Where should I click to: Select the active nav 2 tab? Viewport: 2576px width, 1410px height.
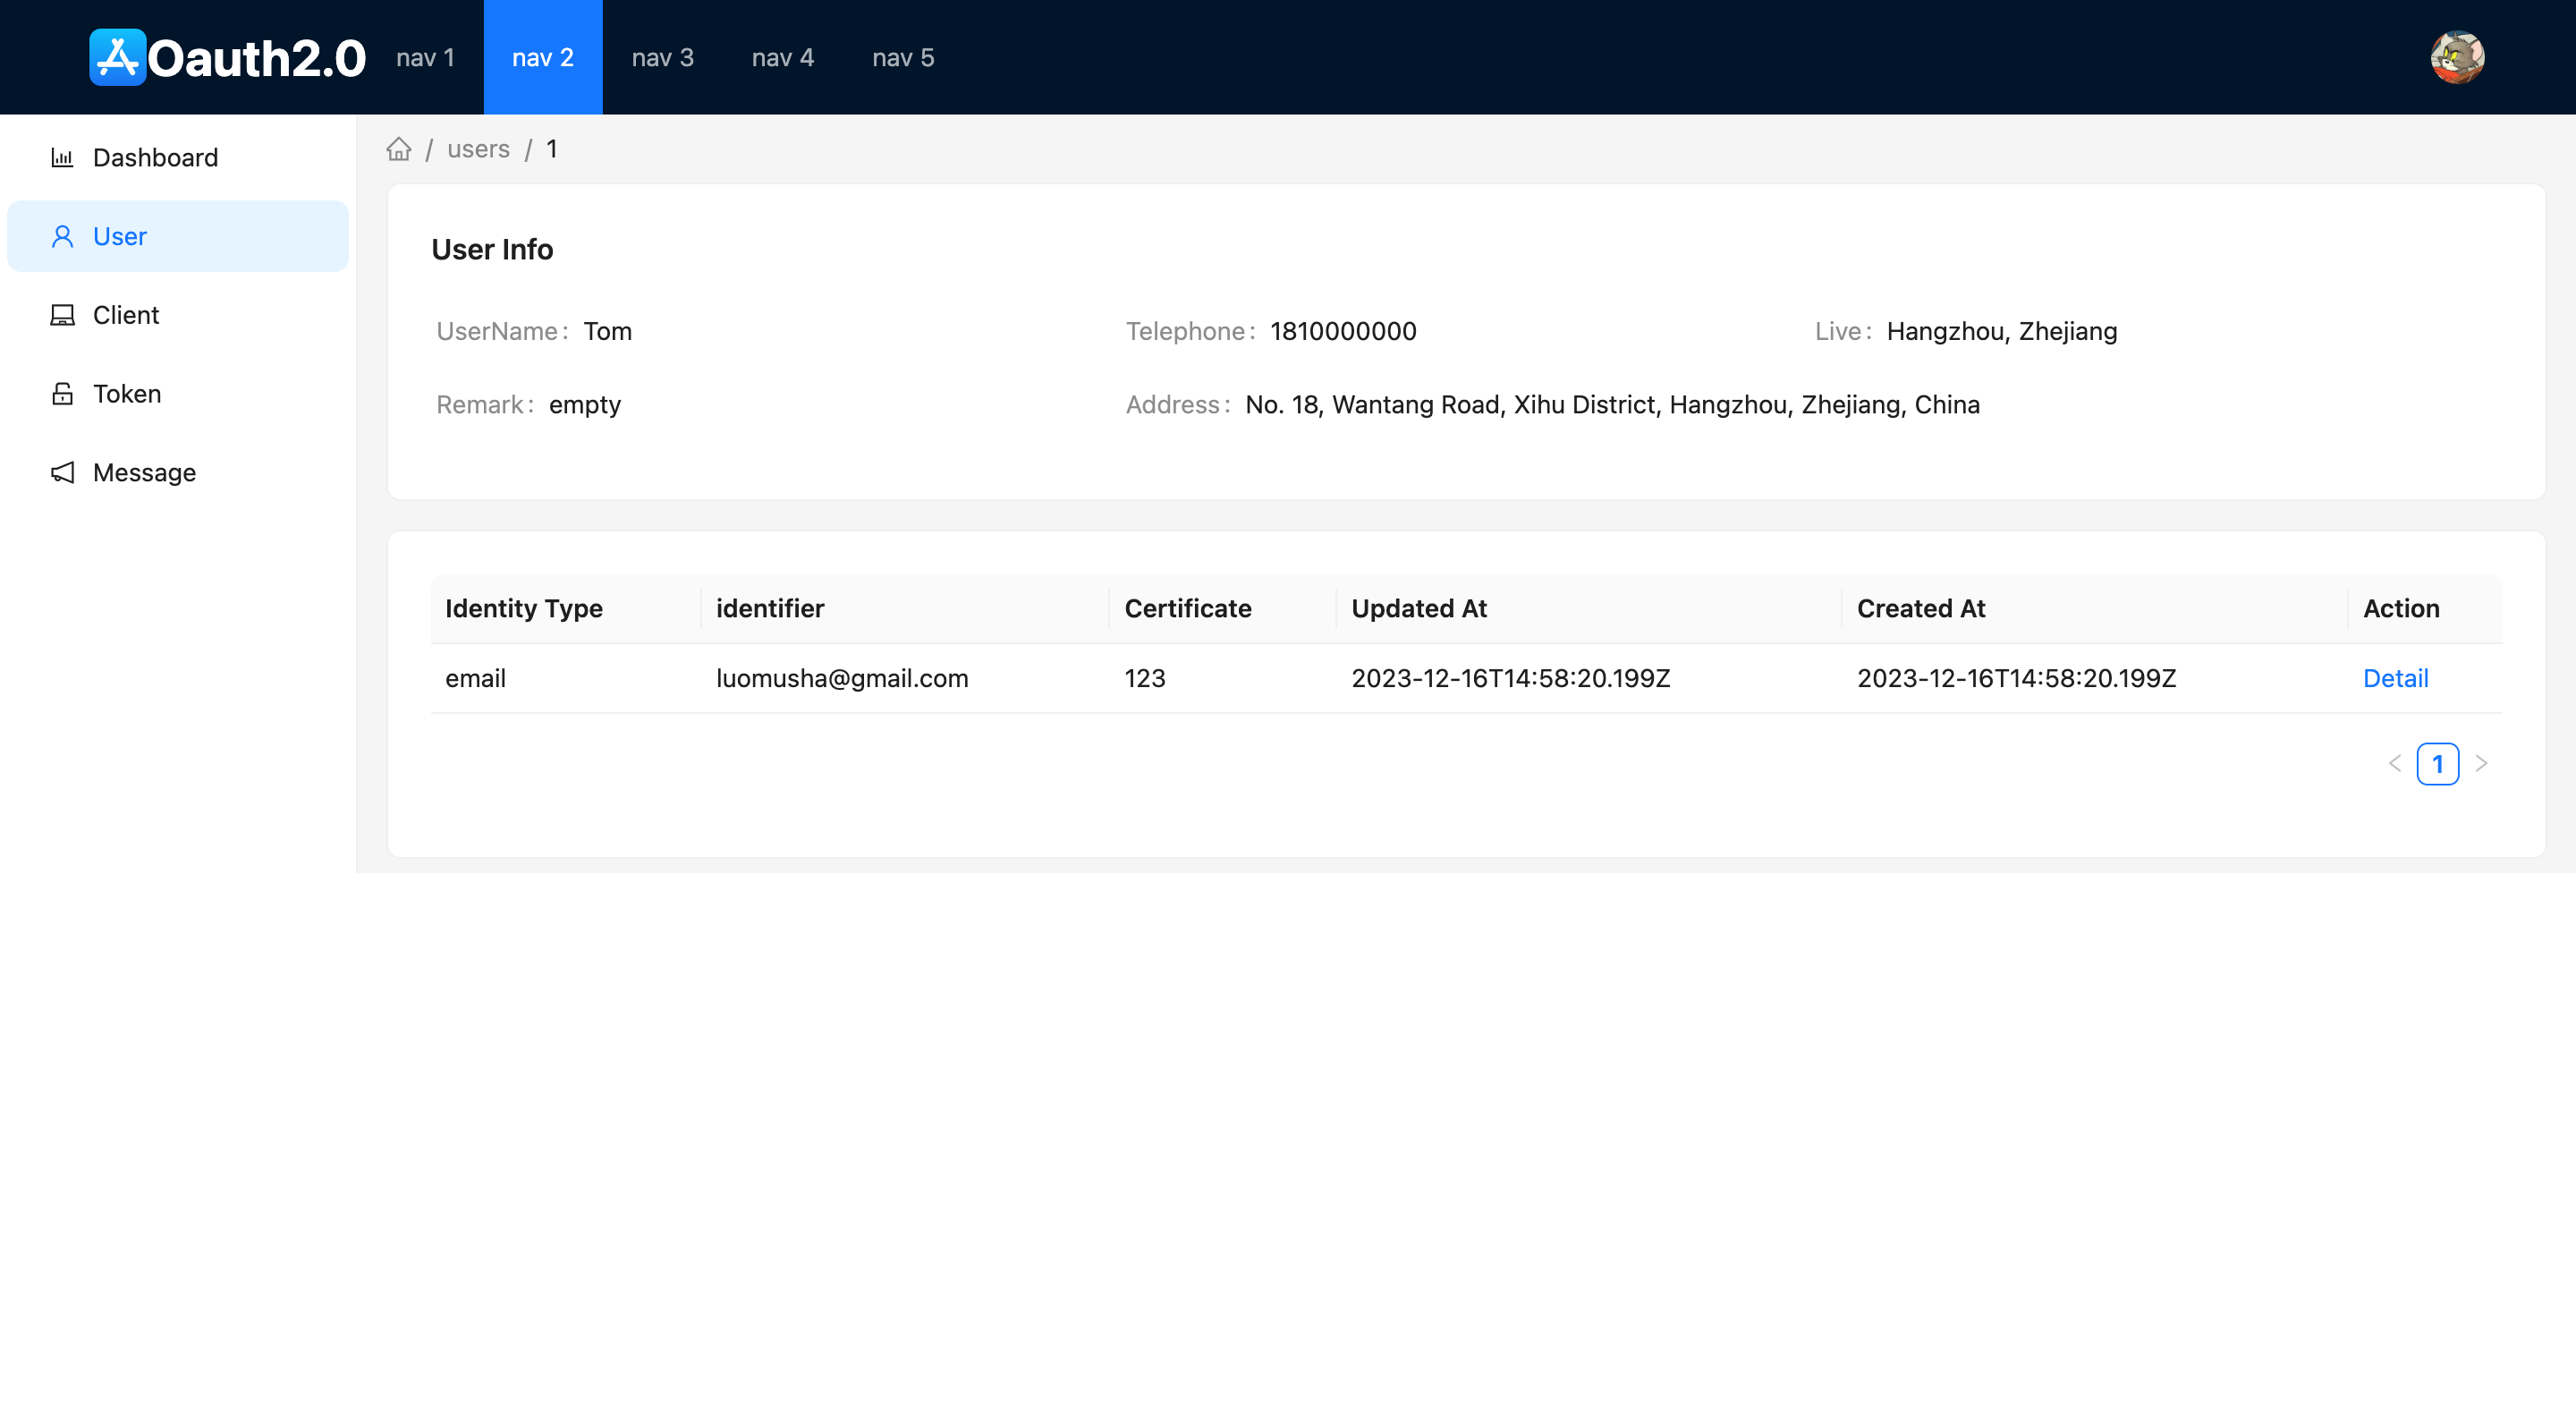(542, 58)
